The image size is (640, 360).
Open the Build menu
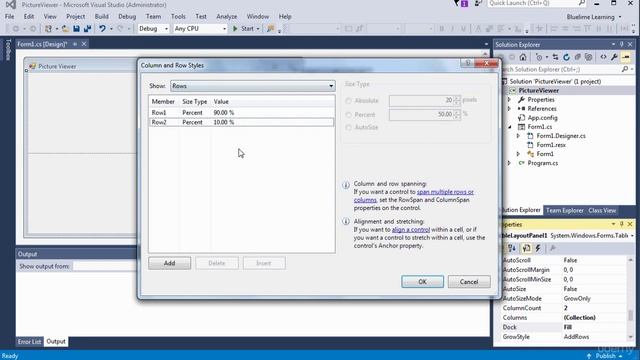102,16
